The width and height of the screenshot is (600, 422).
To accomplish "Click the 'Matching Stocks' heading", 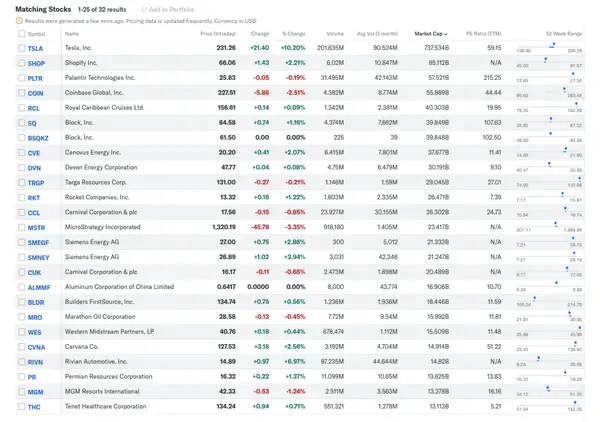I will click(43, 9).
